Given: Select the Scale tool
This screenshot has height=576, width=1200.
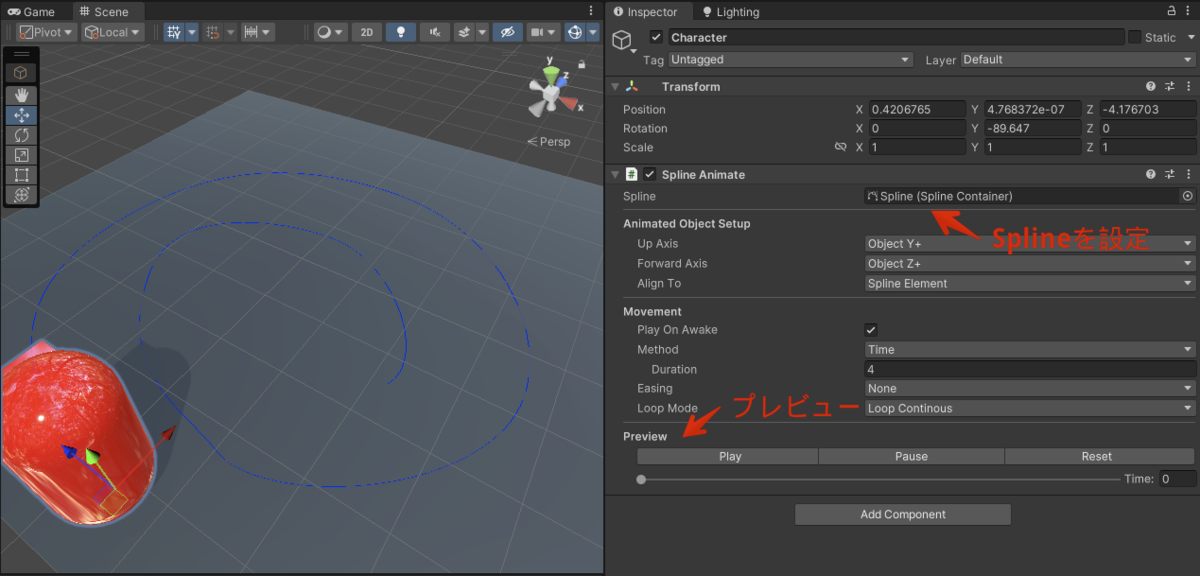Looking at the screenshot, I should click(22, 155).
